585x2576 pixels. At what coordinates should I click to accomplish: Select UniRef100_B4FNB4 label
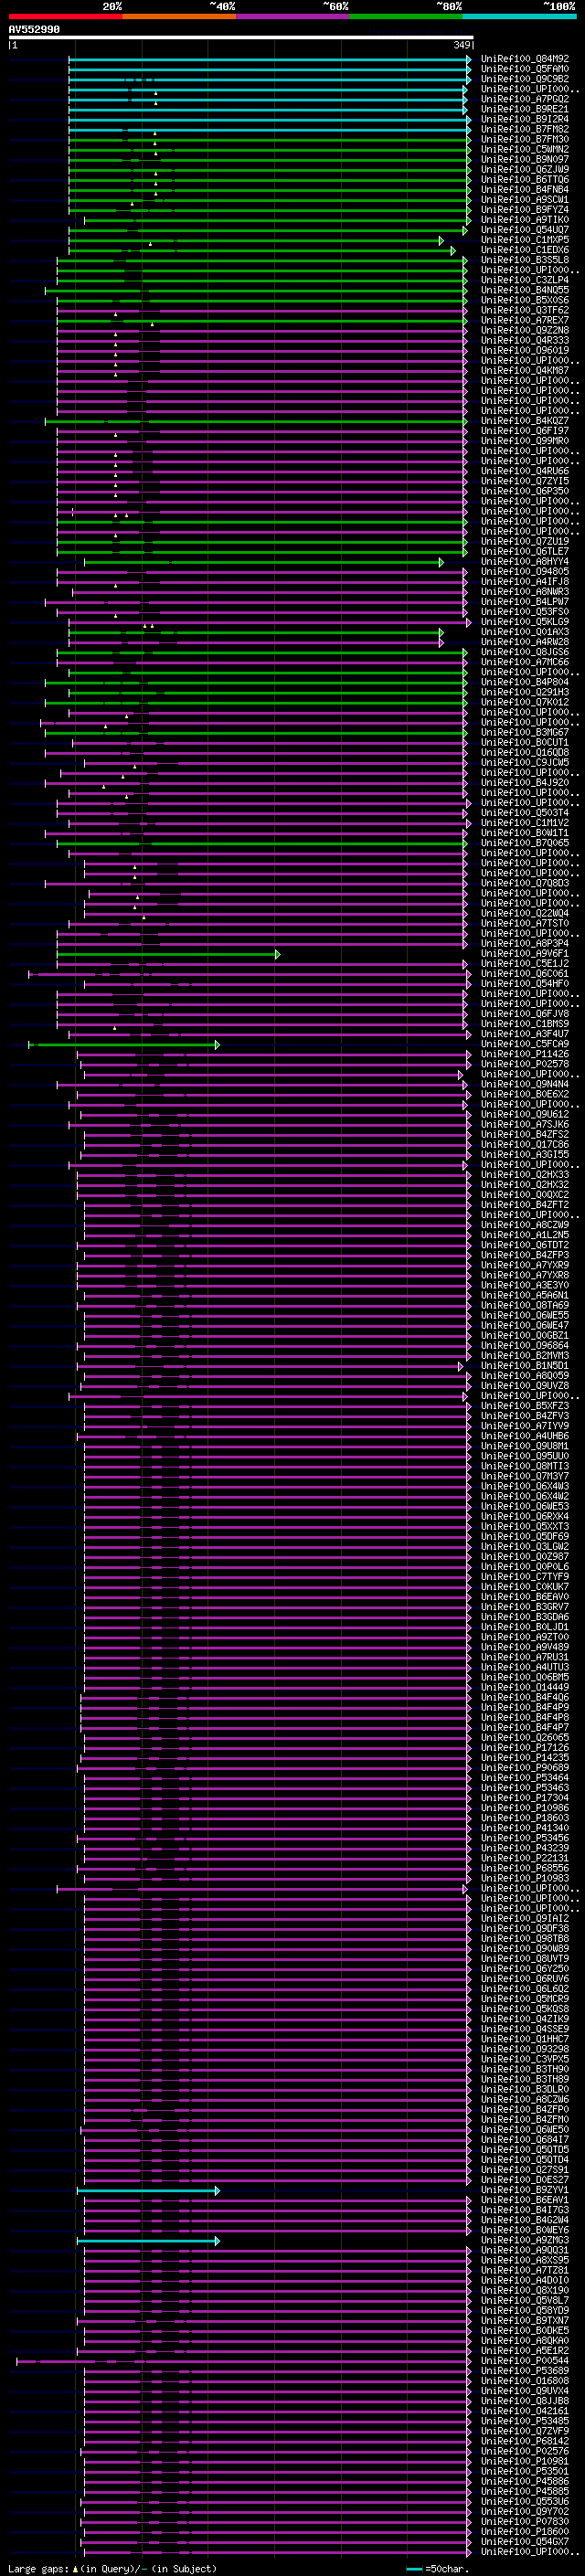pos(525,189)
